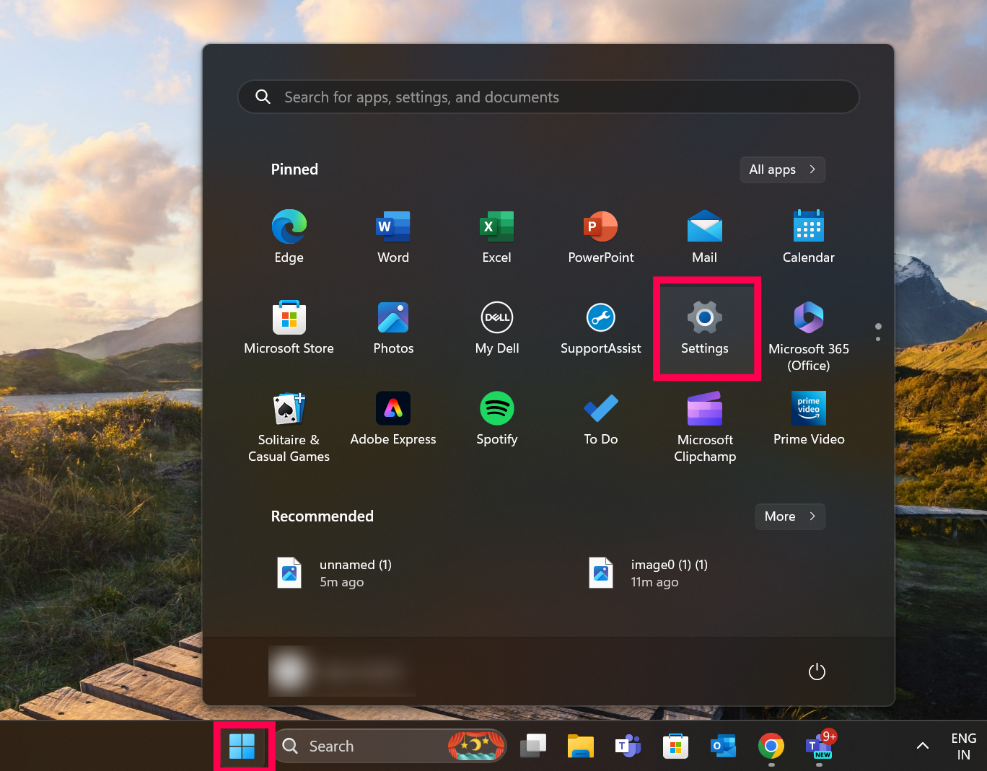Launch Word from pinned apps

point(393,237)
